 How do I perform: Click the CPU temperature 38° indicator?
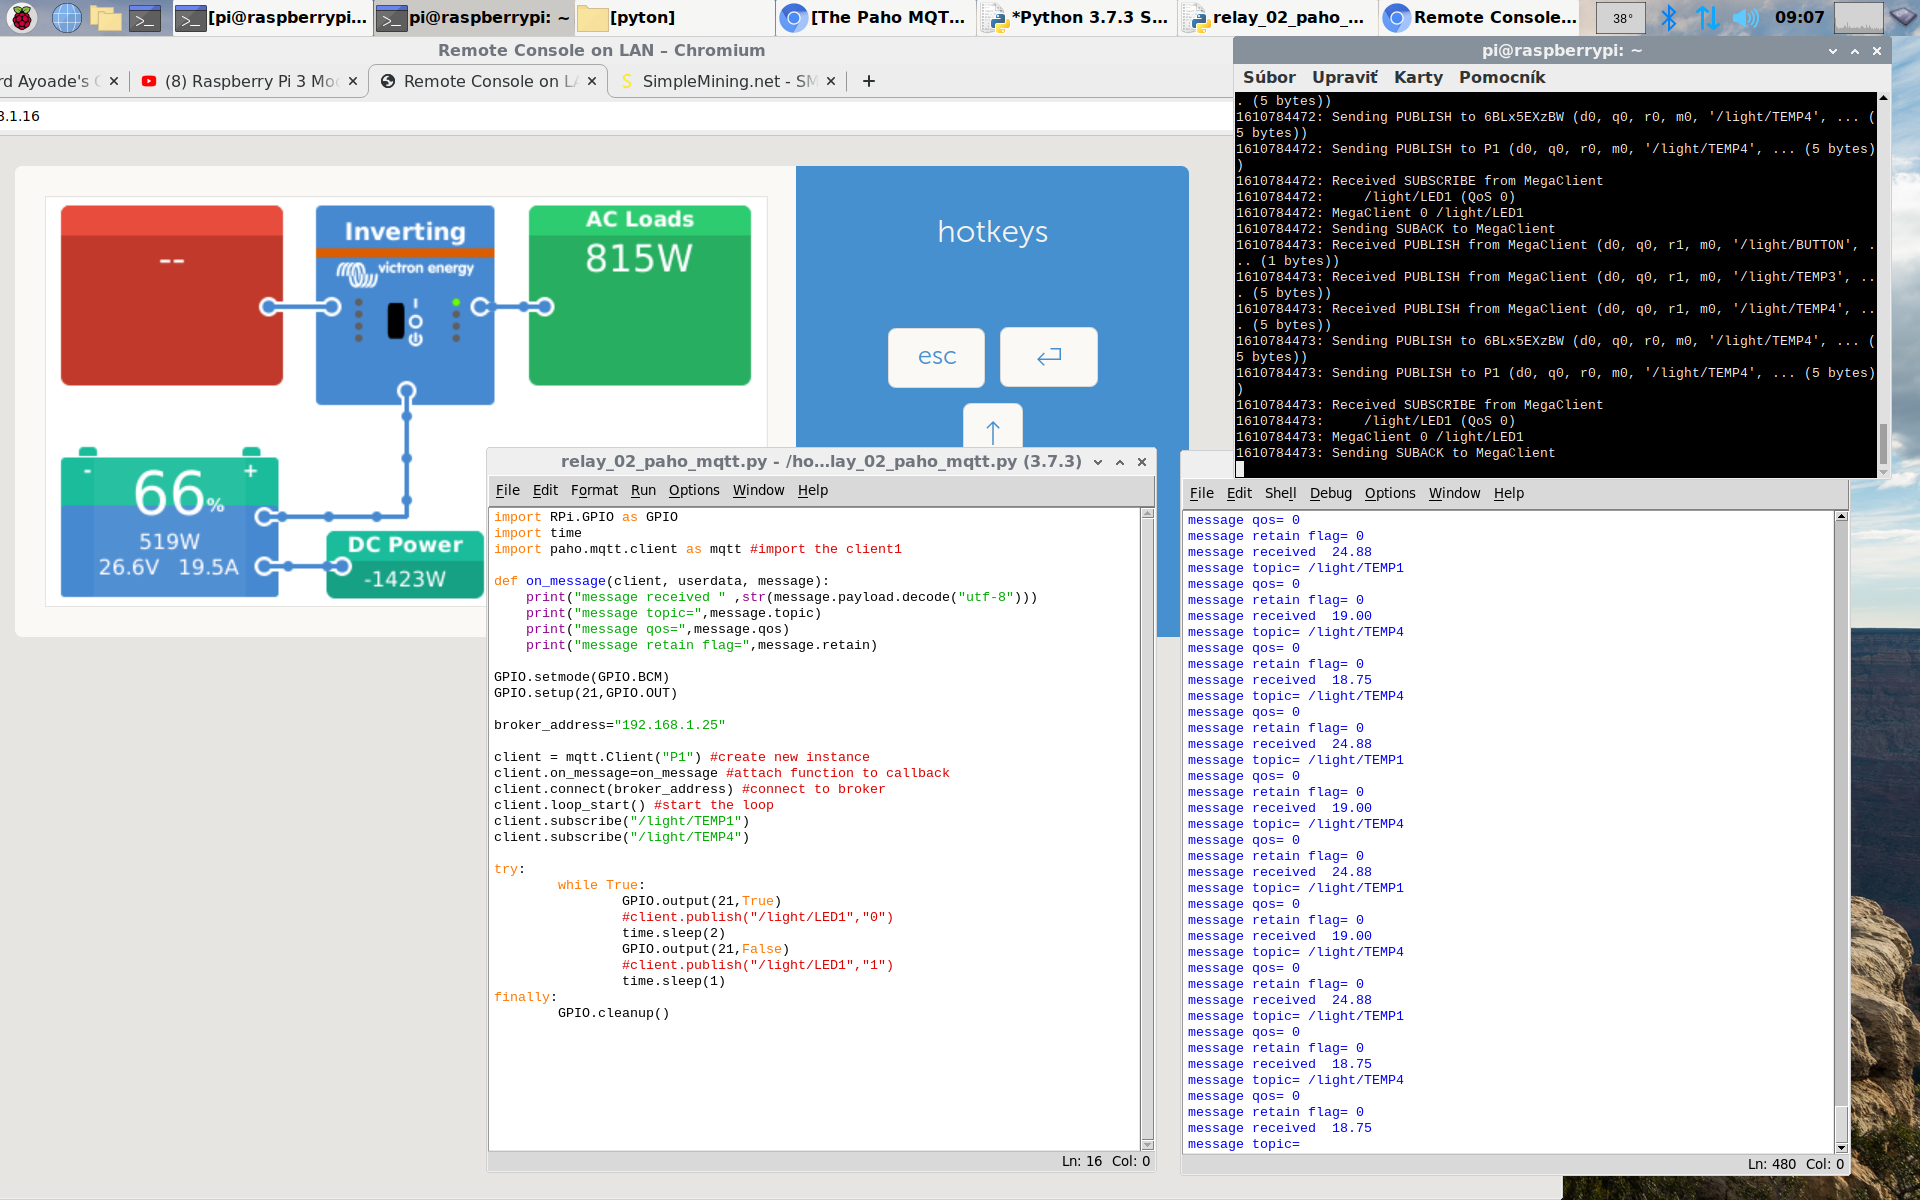1621,17
